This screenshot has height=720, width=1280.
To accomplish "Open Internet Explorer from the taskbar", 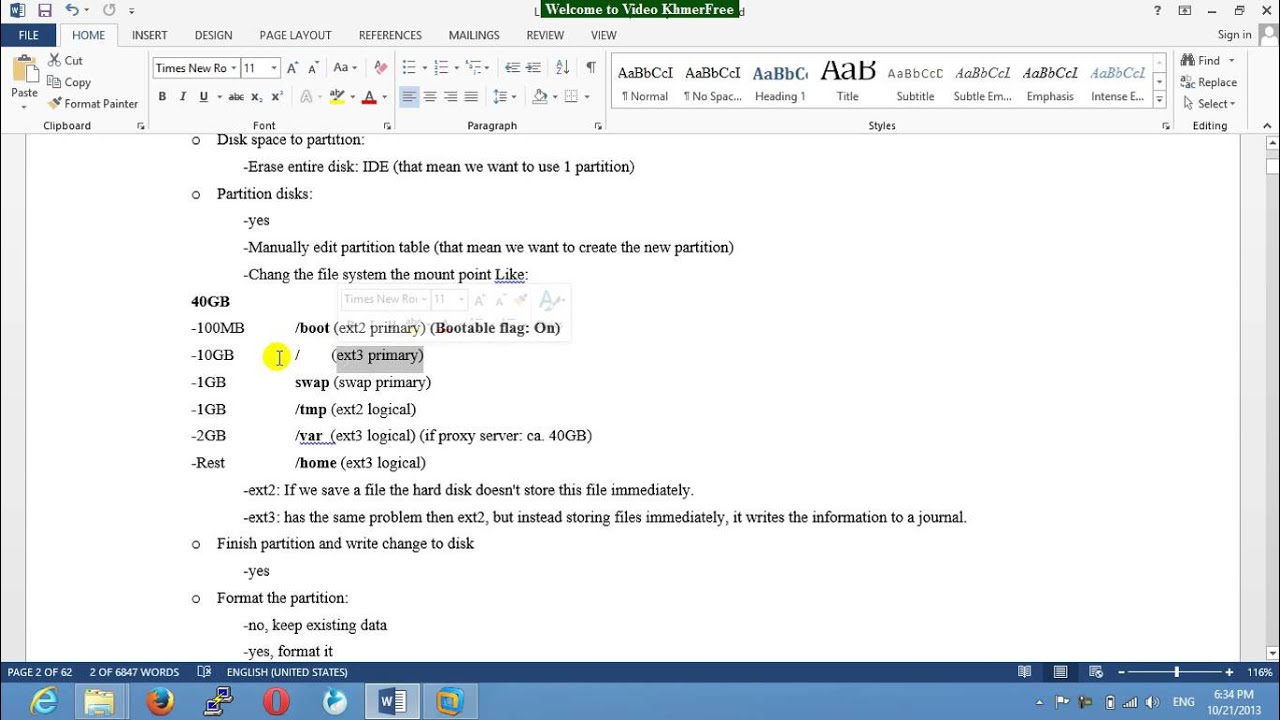I will point(43,702).
